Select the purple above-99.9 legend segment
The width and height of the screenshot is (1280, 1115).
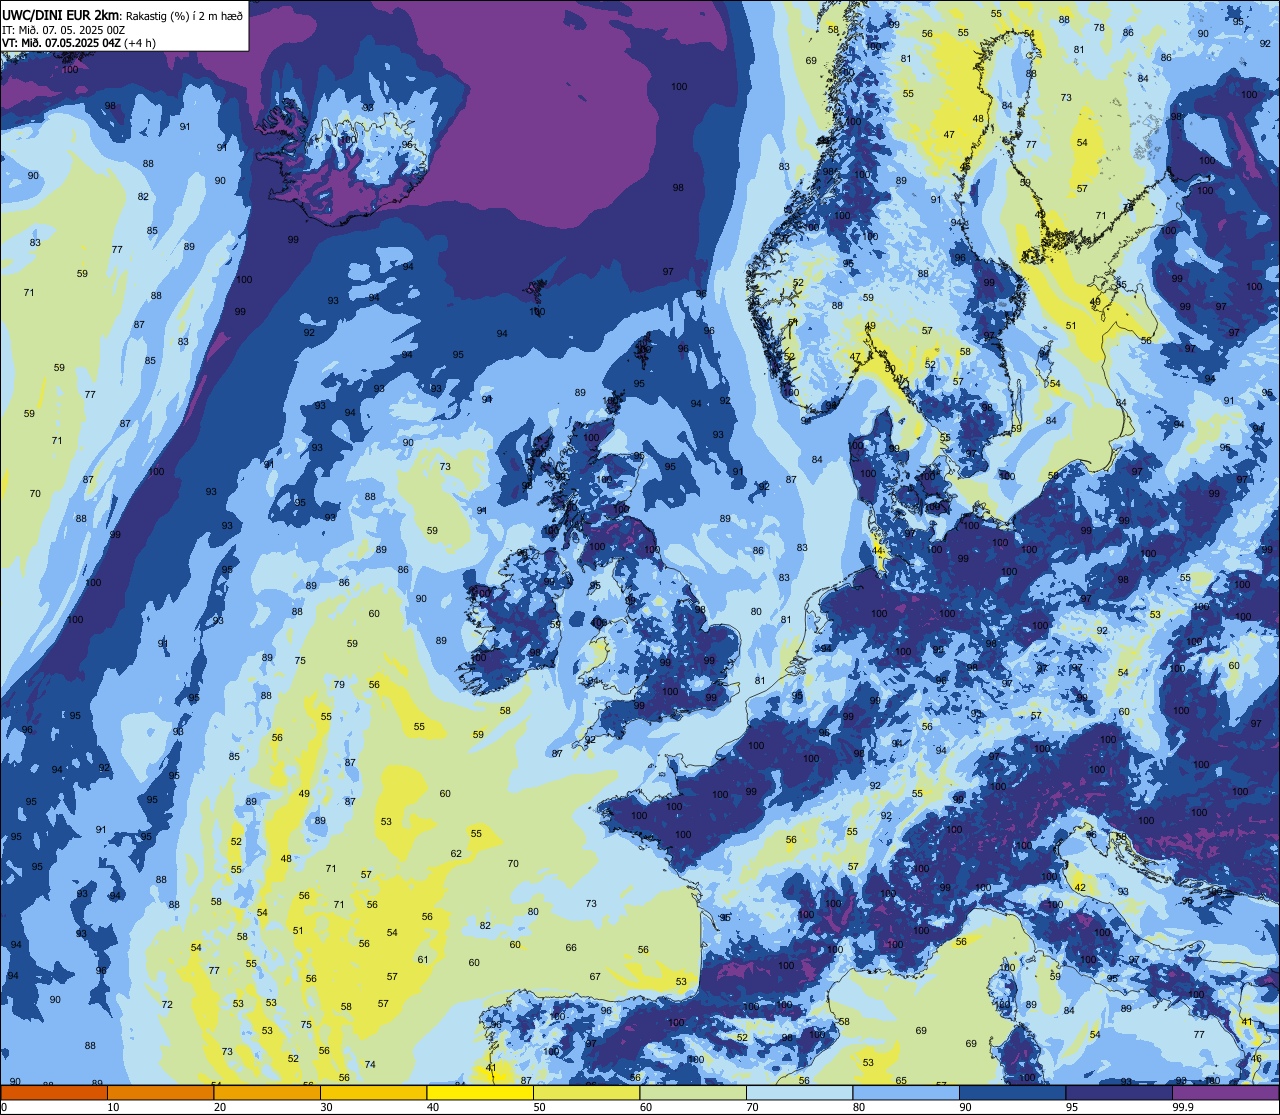tap(1226, 1093)
